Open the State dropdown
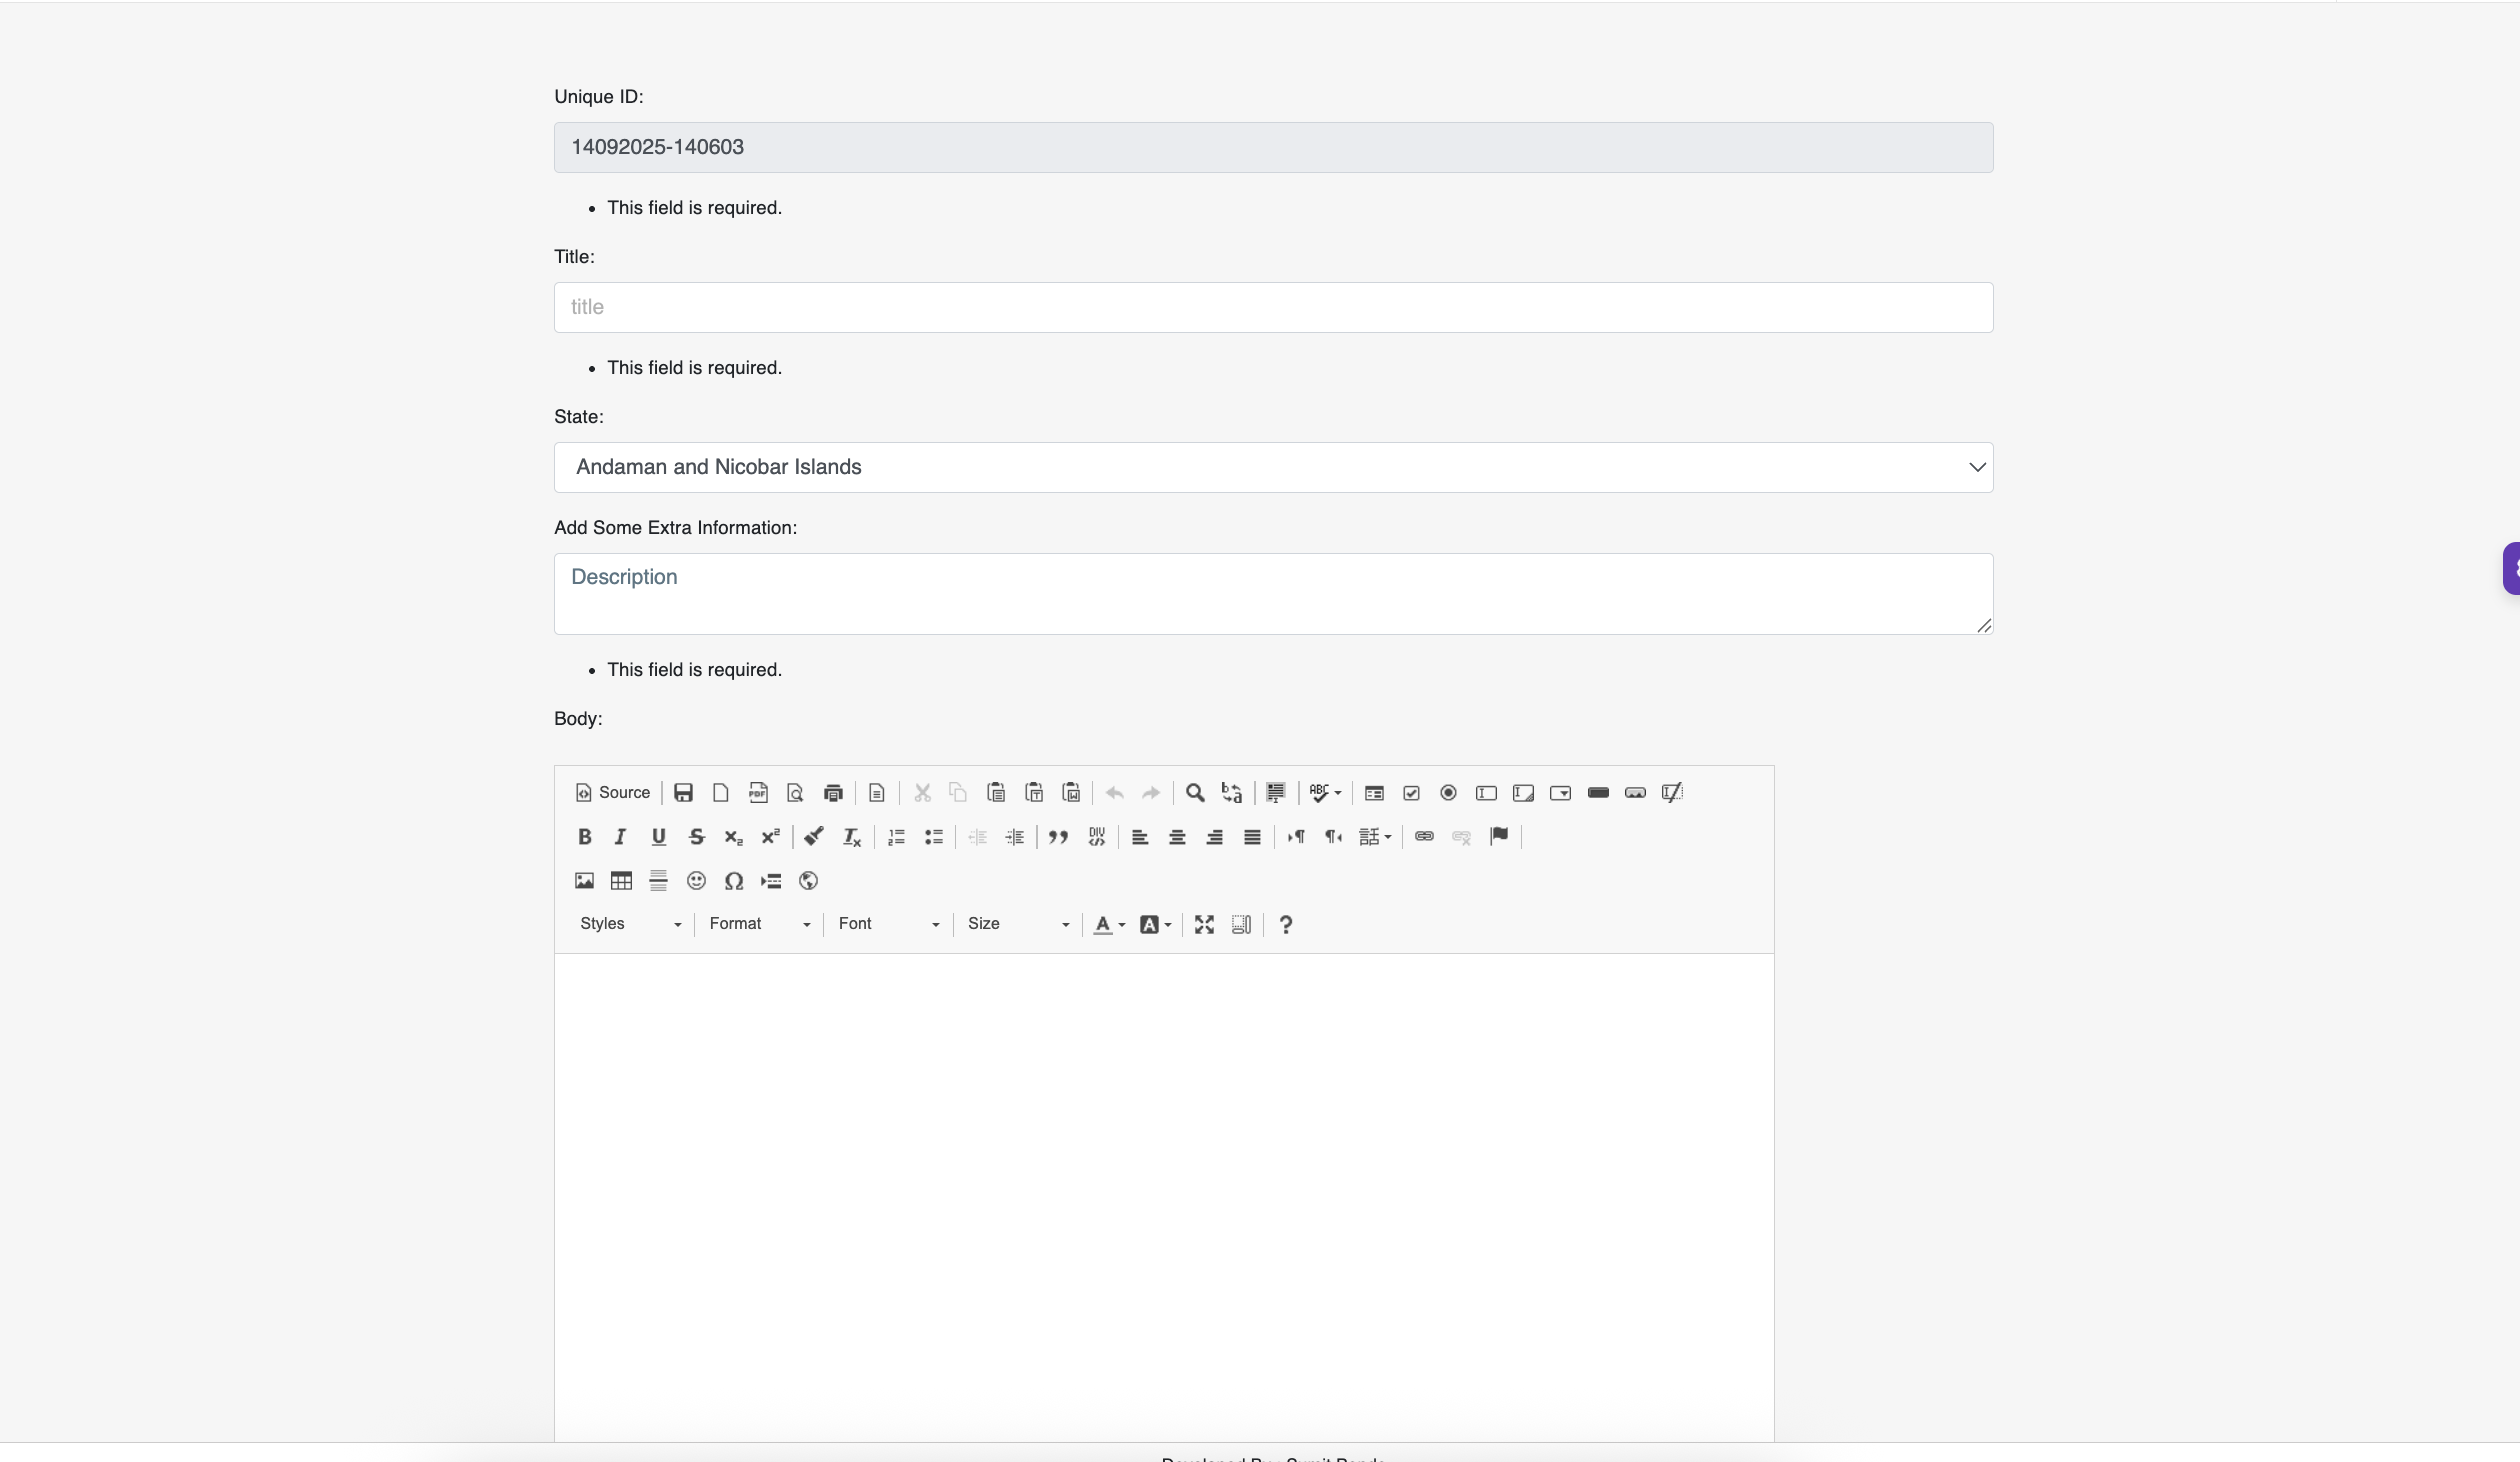Viewport: 2520px width, 1462px height. pyautogui.click(x=1273, y=467)
